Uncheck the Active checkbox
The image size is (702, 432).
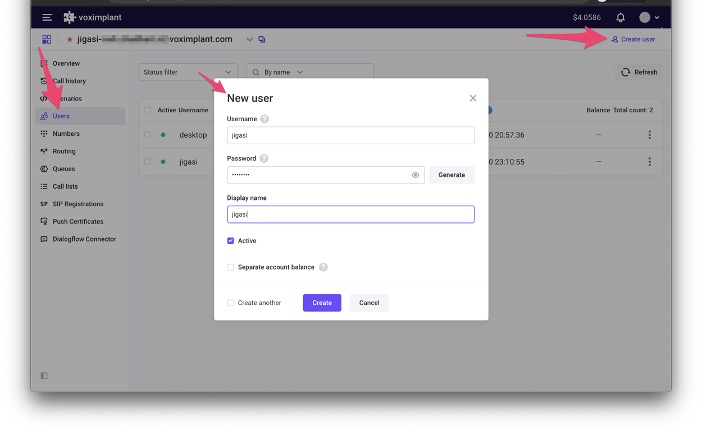[x=231, y=241]
